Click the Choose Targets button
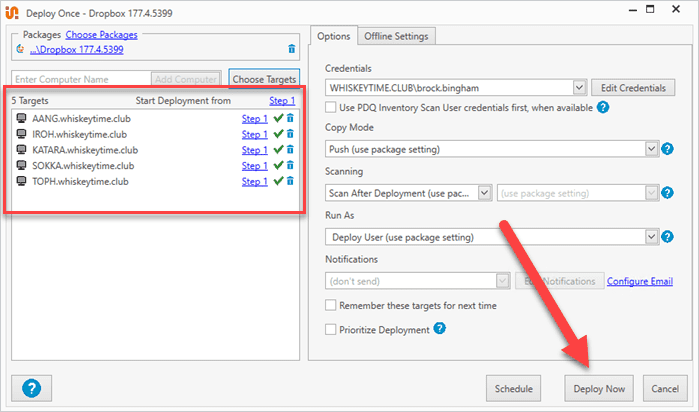The width and height of the screenshot is (699, 412). (x=264, y=79)
